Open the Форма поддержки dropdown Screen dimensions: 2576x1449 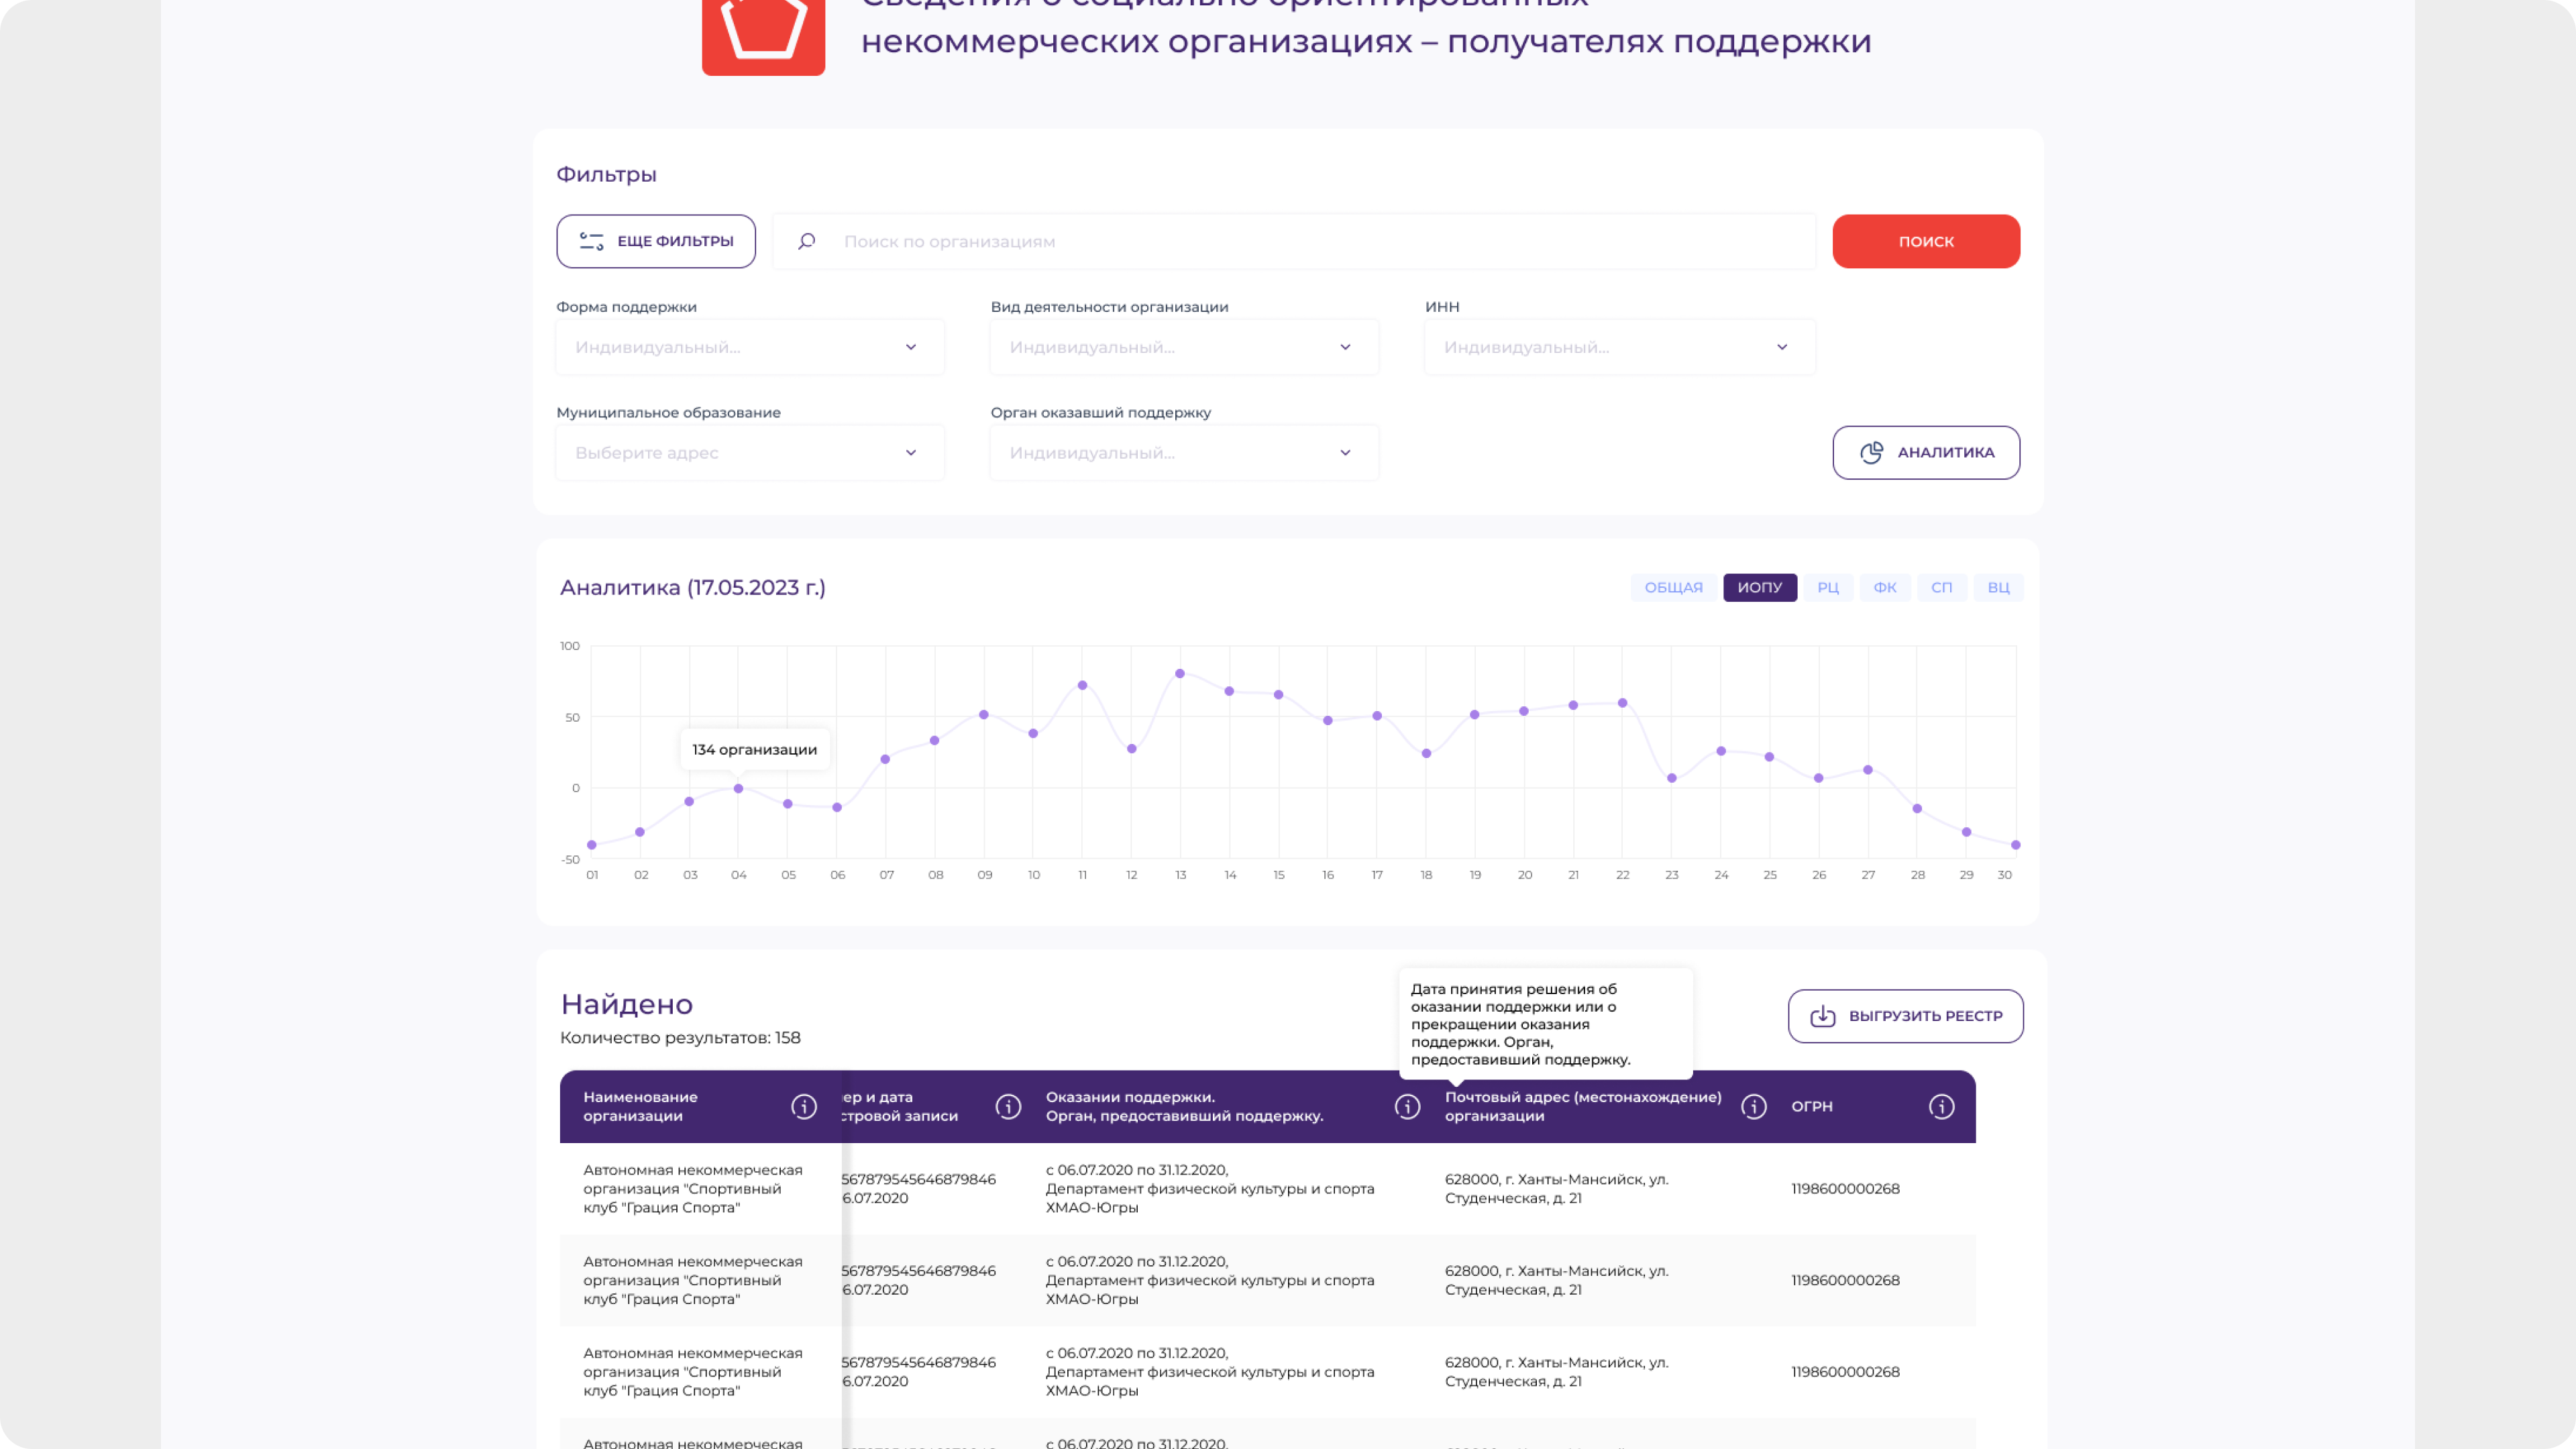point(750,347)
